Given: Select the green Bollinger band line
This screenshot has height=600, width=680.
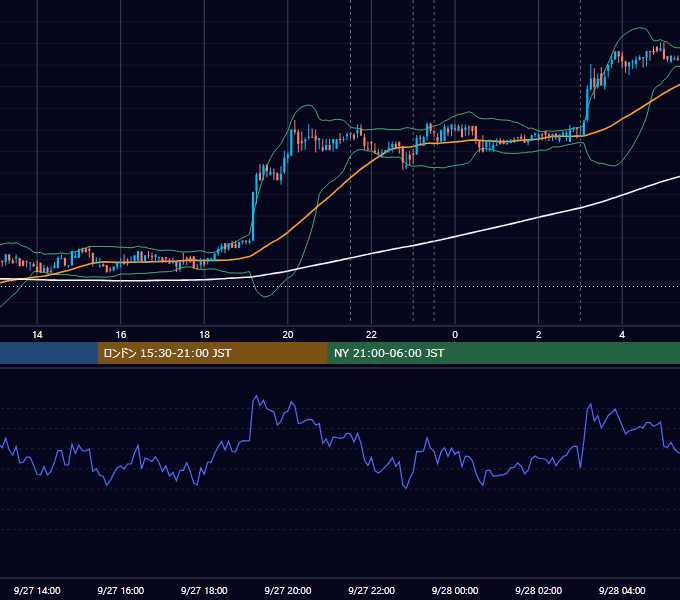Looking at the screenshot, I should (308, 105).
